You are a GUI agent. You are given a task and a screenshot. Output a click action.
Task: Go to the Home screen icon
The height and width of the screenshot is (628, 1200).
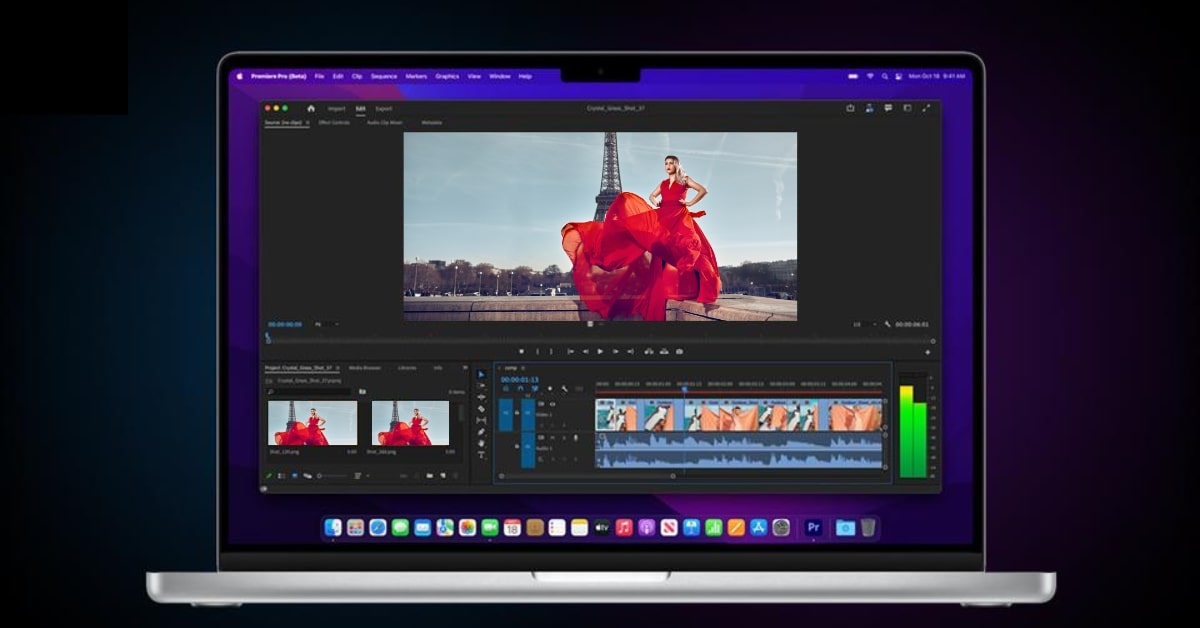311,108
